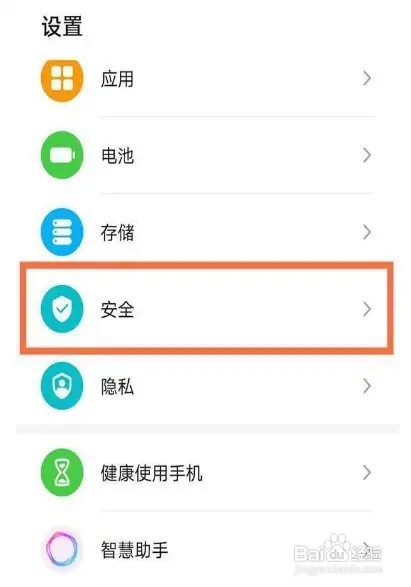Open the chevron arrow beside 存储
This screenshot has width=411, height=587.
[367, 232]
